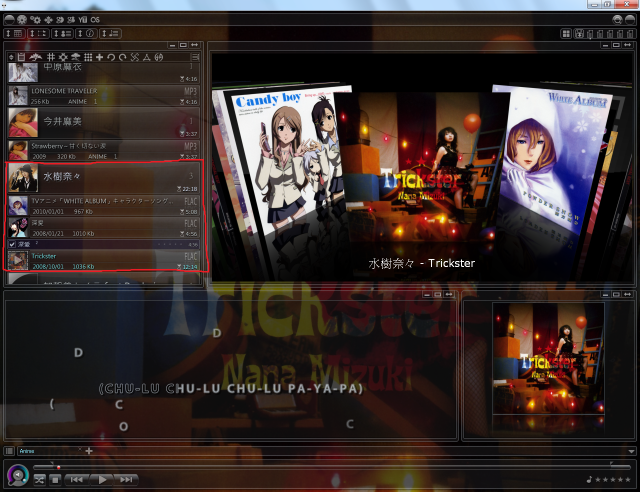The height and width of the screenshot is (492, 640).
Task: Start playback with the Play button
Action: [102, 480]
